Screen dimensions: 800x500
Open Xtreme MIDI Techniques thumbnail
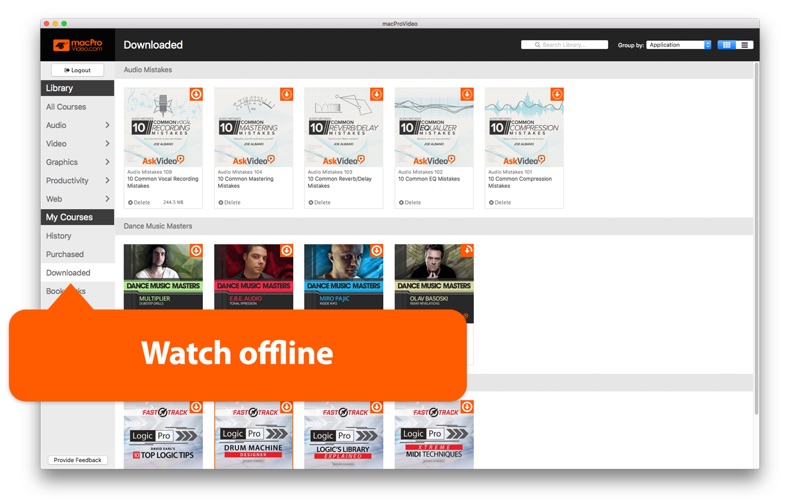tap(434, 435)
